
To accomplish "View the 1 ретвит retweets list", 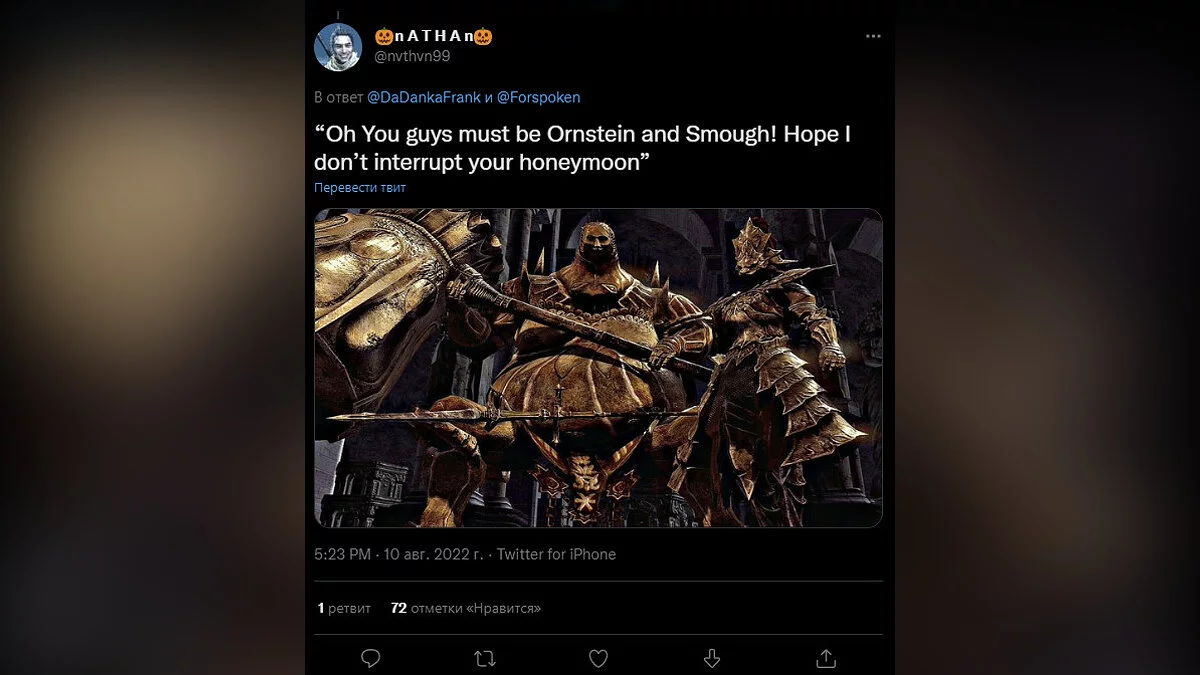I will coord(344,608).
